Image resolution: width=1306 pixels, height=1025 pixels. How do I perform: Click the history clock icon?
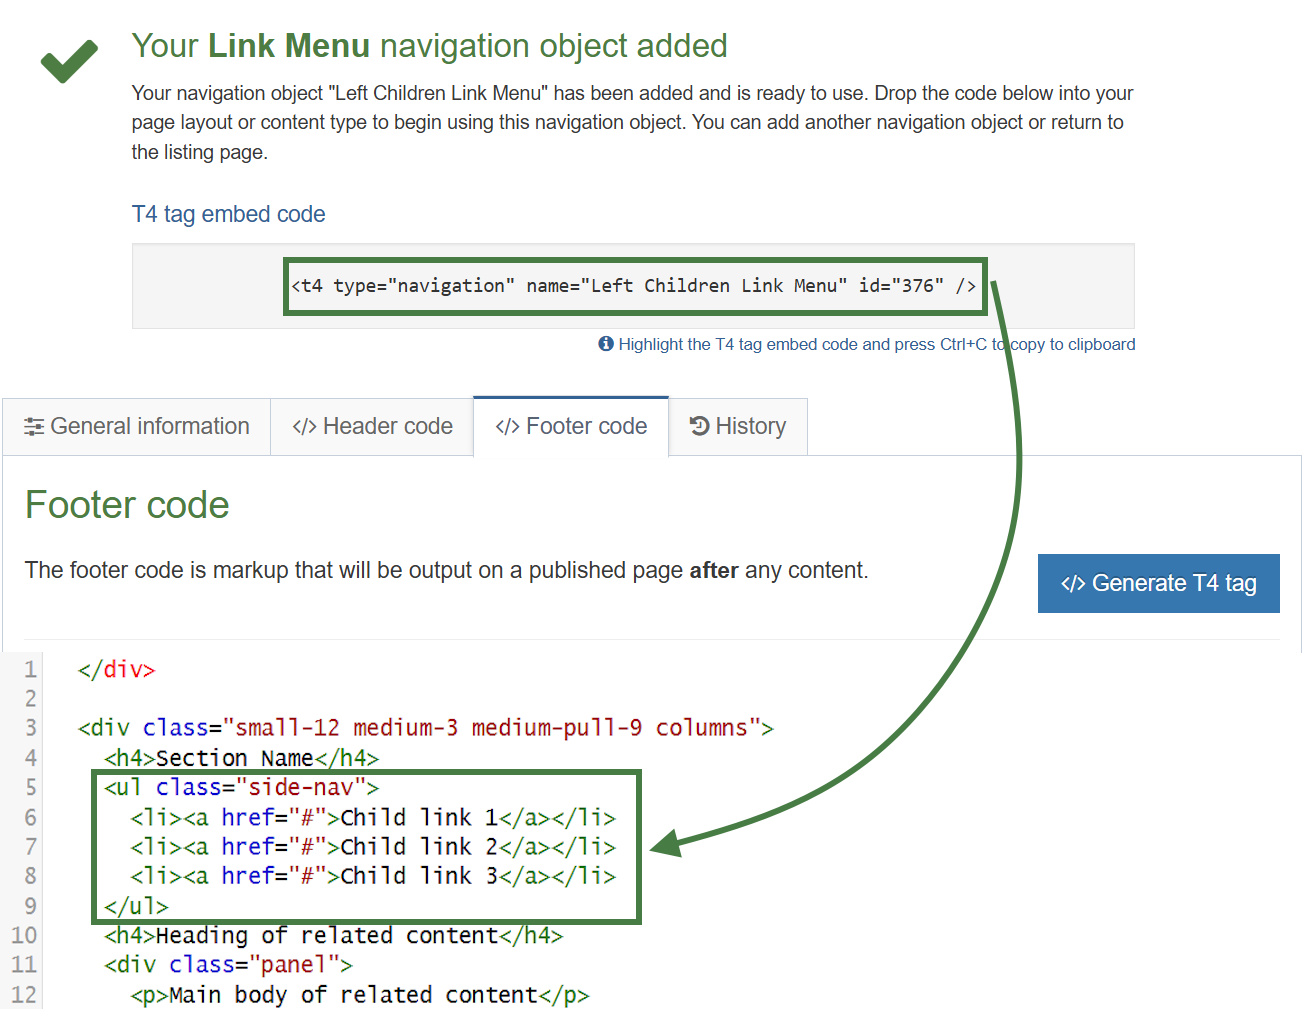click(697, 426)
